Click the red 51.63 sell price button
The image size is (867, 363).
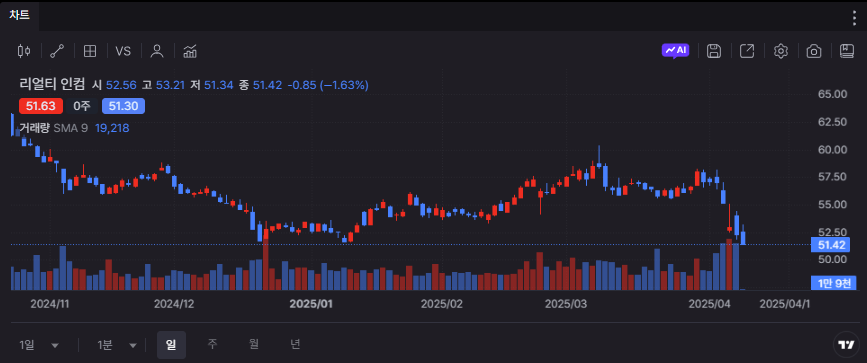coord(41,106)
